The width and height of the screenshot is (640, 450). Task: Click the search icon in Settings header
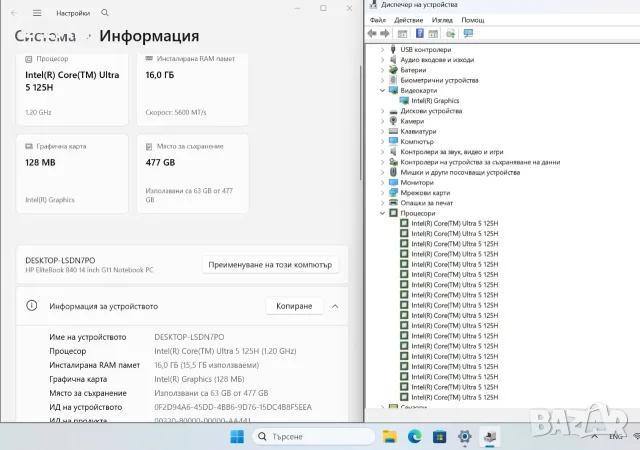click(105, 13)
